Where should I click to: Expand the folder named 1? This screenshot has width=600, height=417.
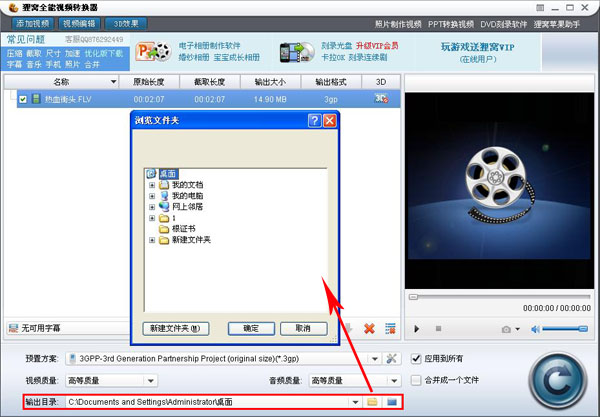152,218
